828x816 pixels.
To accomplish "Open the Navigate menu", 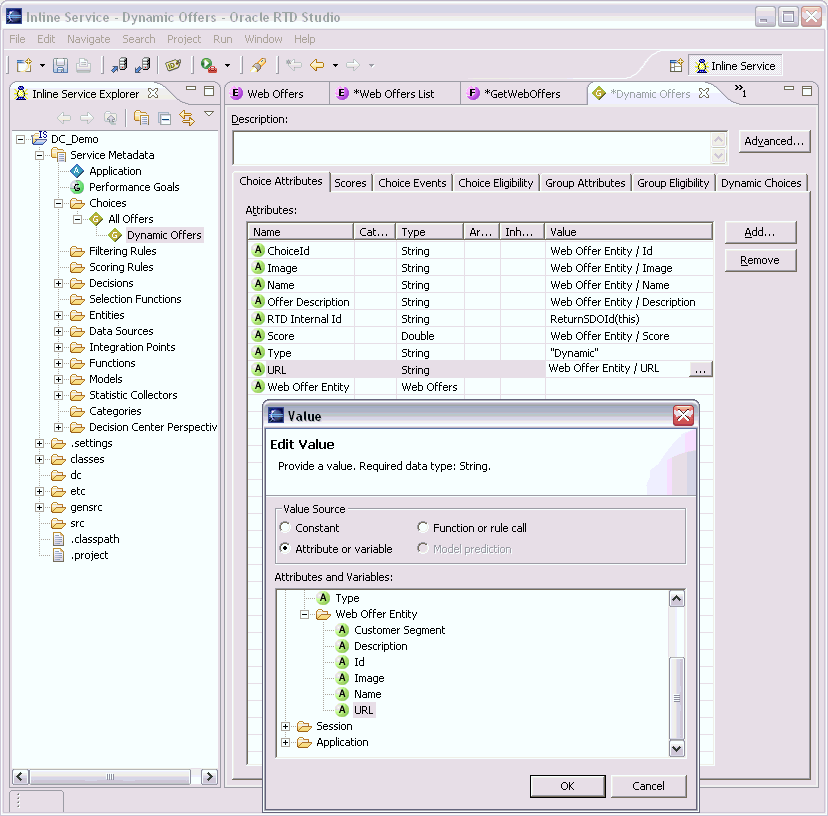I will [89, 39].
